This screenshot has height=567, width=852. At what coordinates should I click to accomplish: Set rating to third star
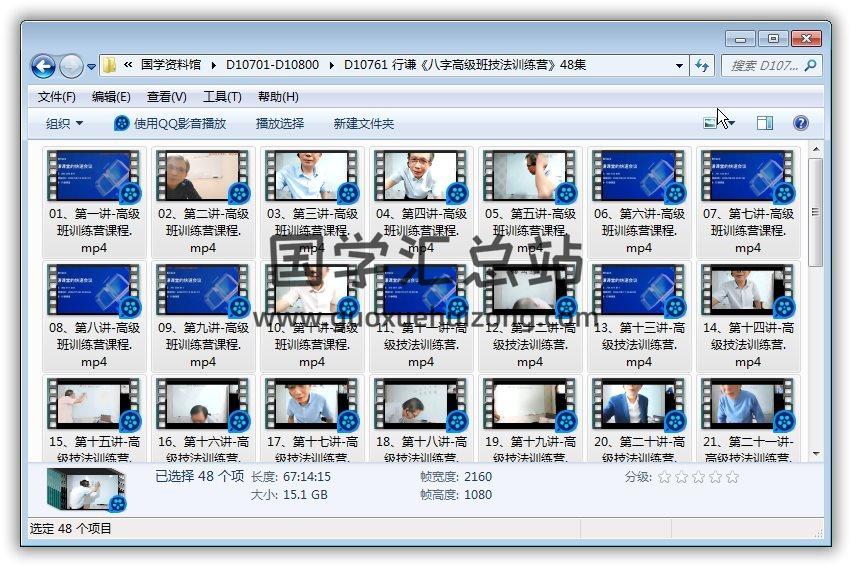[x=698, y=477]
